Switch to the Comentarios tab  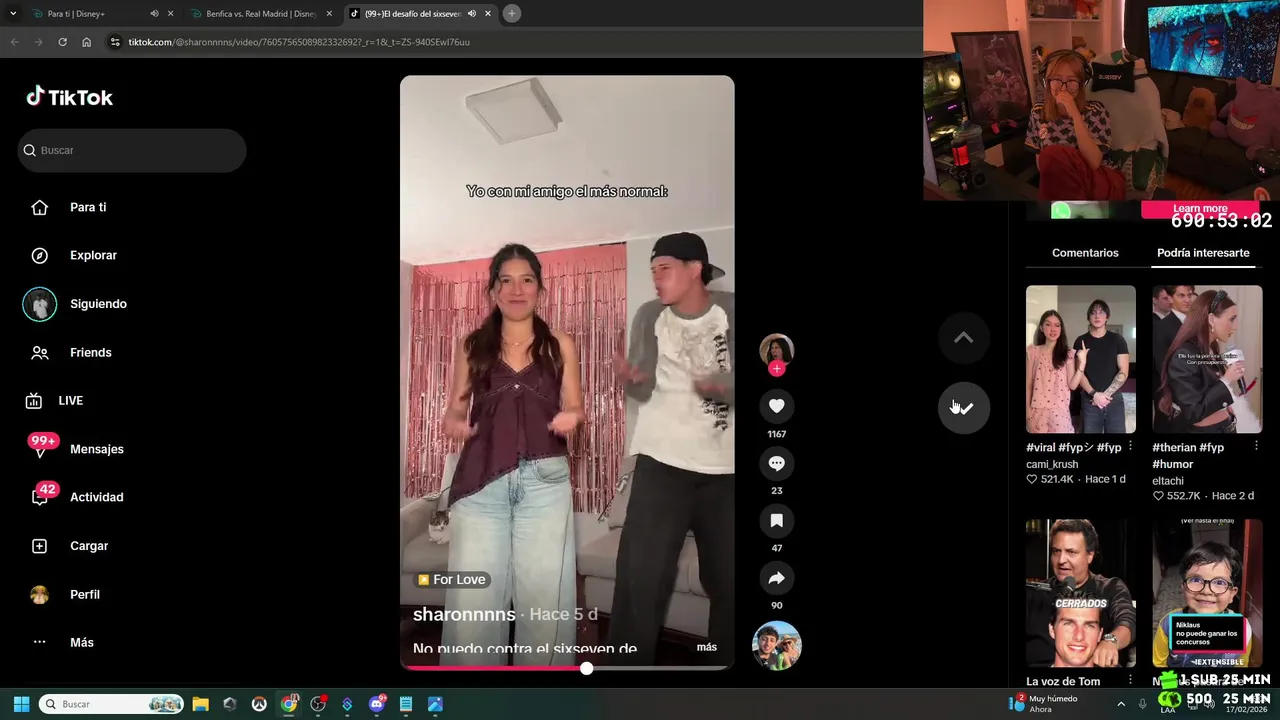tap(1085, 253)
